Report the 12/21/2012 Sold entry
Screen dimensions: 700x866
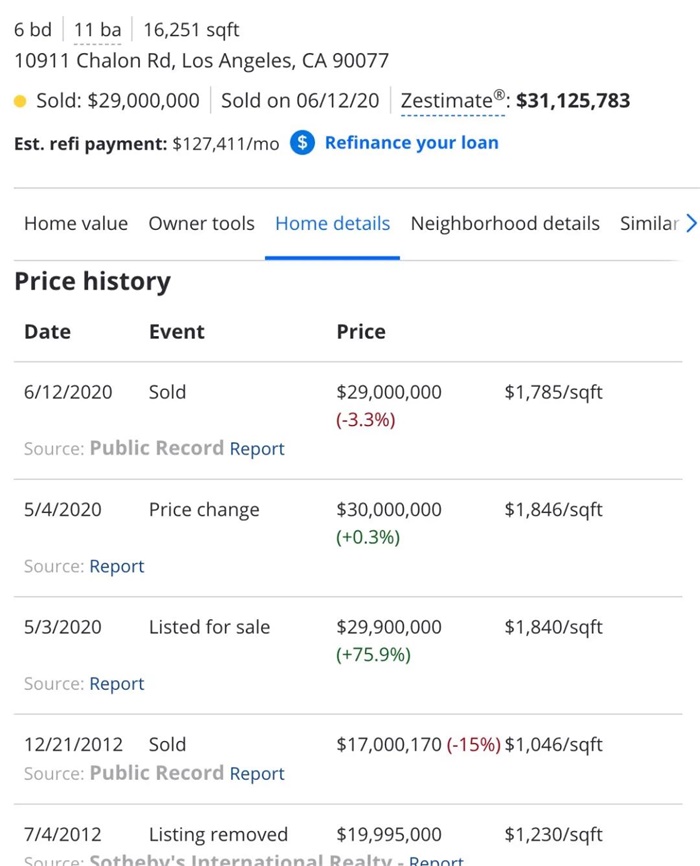click(257, 774)
